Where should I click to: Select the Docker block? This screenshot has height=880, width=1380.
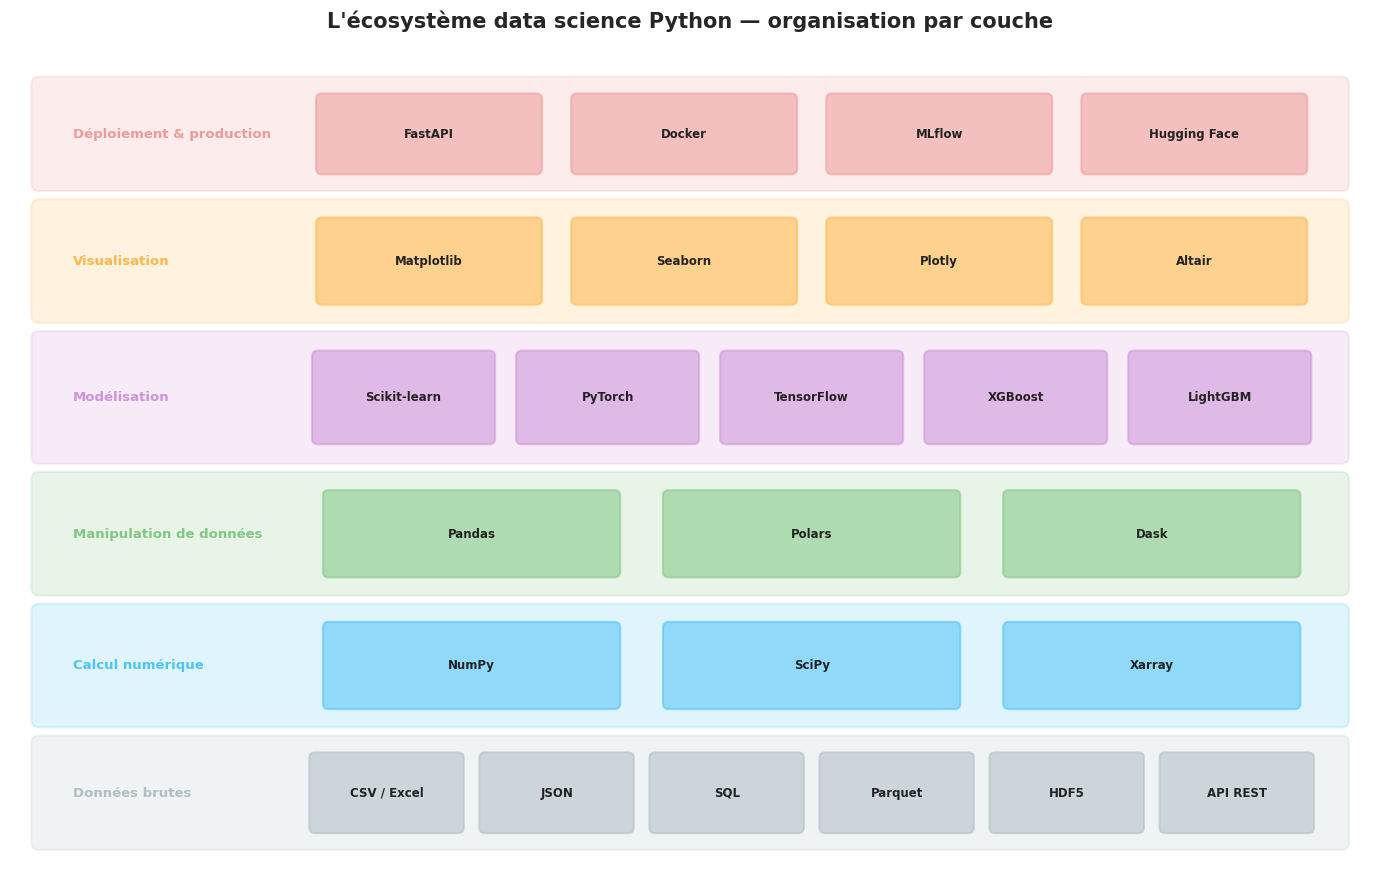pos(684,134)
